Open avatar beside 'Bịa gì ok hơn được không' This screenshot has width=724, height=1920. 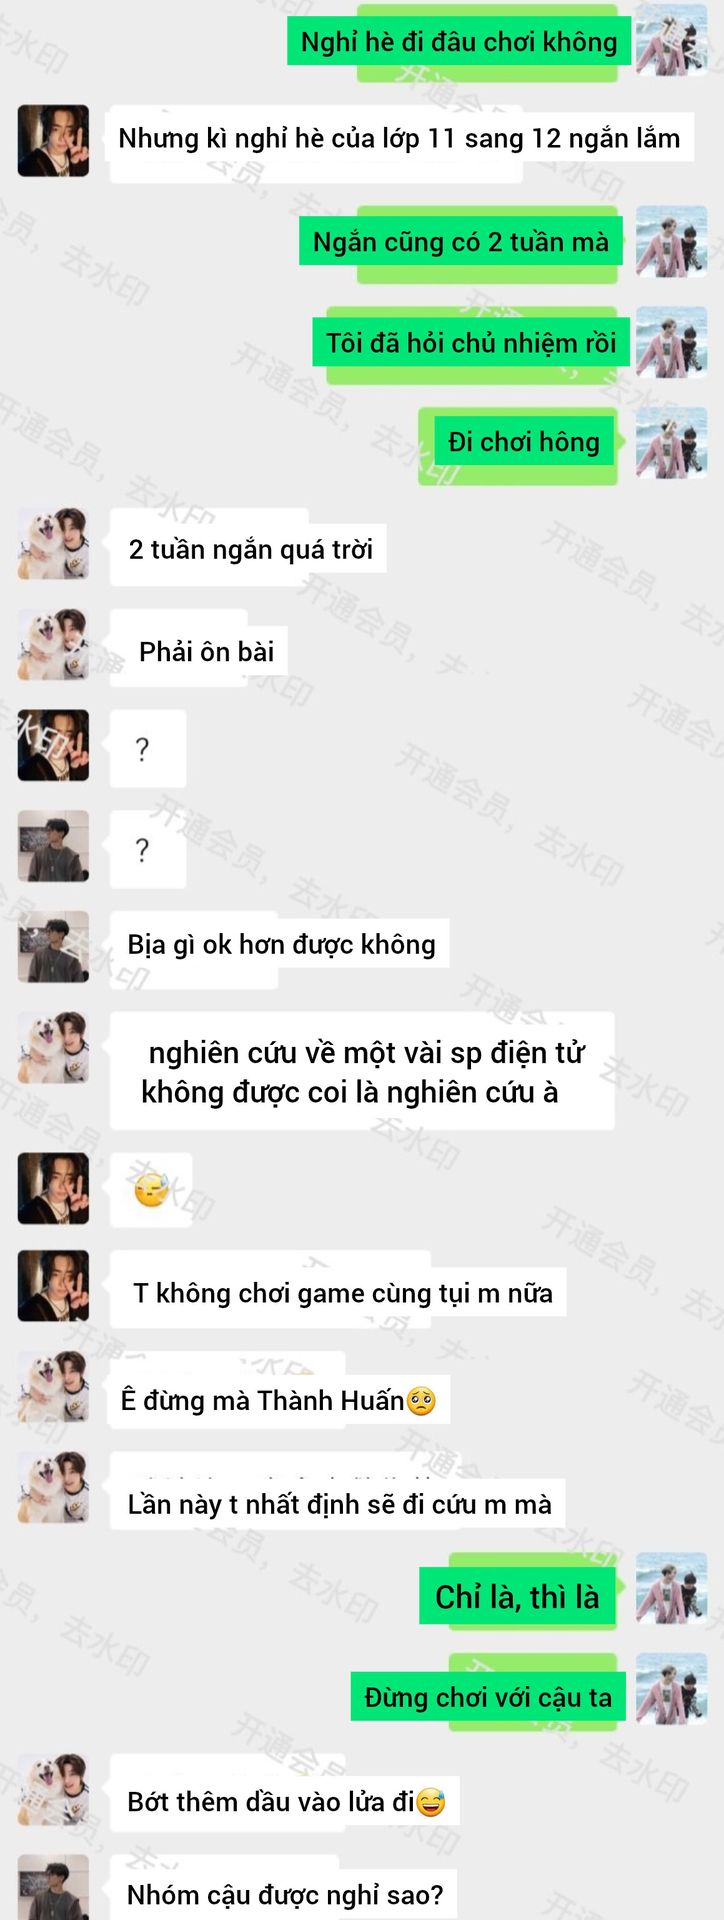pos(53,946)
